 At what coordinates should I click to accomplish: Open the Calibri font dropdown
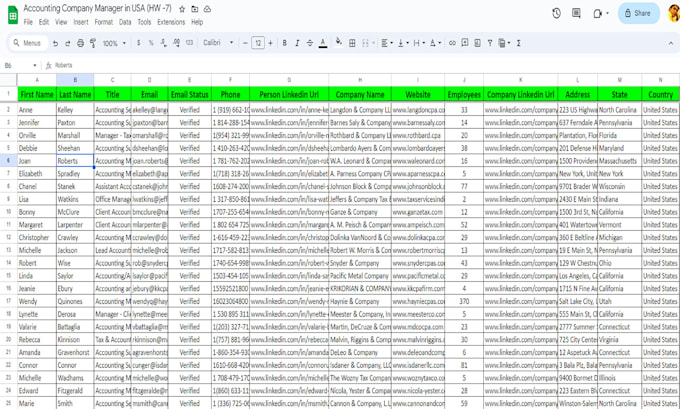click(x=218, y=43)
